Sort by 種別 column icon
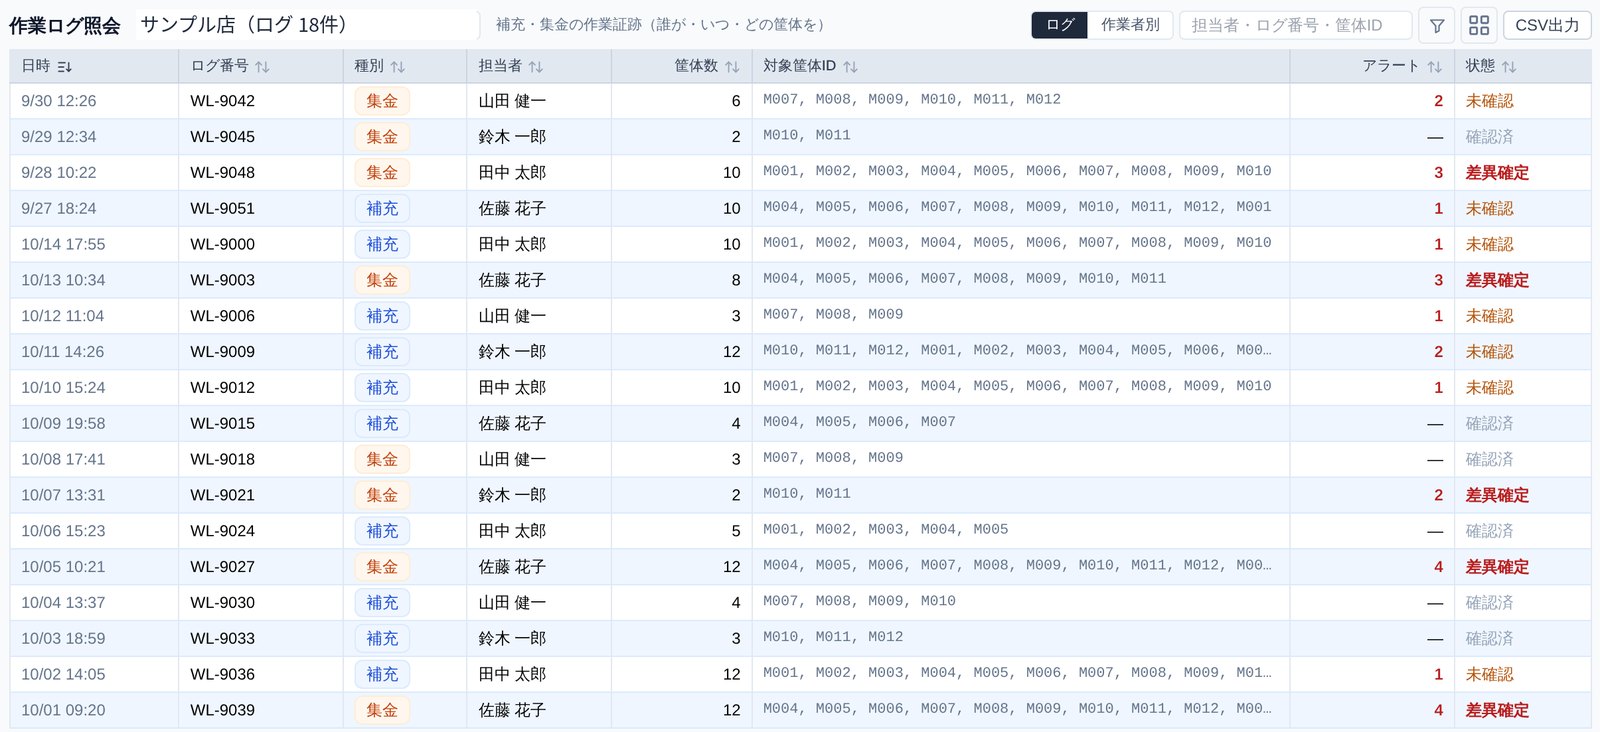The width and height of the screenshot is (1600, 732). tap(397, 67)
